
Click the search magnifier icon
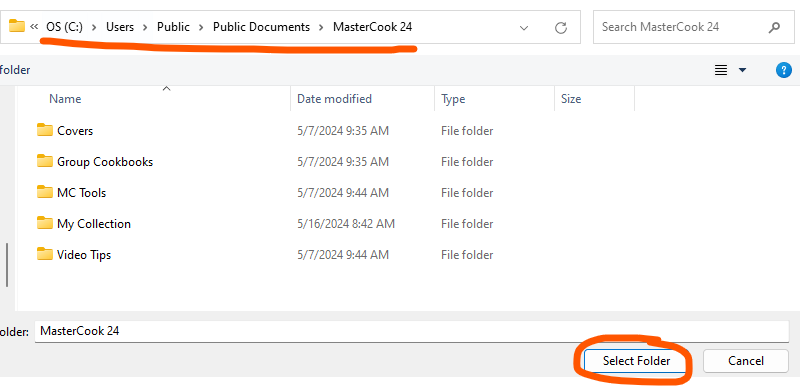point(774,27)
